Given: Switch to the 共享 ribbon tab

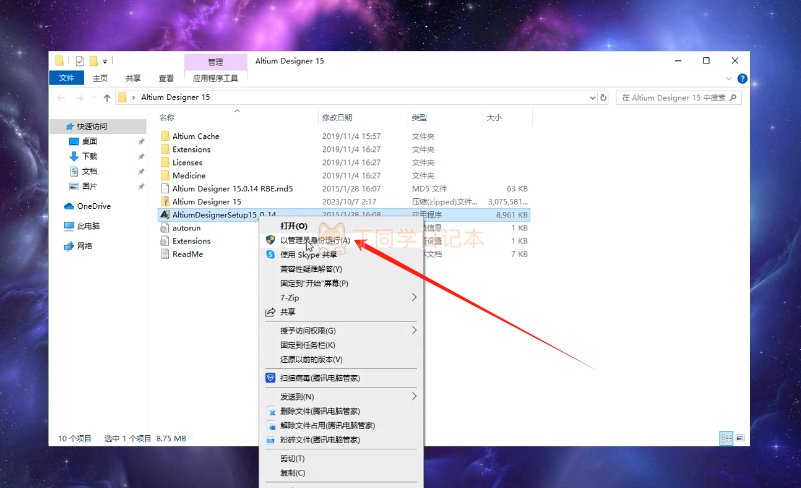Looking at the screenshot, I should pyautogui.click(x=133, y=78).
